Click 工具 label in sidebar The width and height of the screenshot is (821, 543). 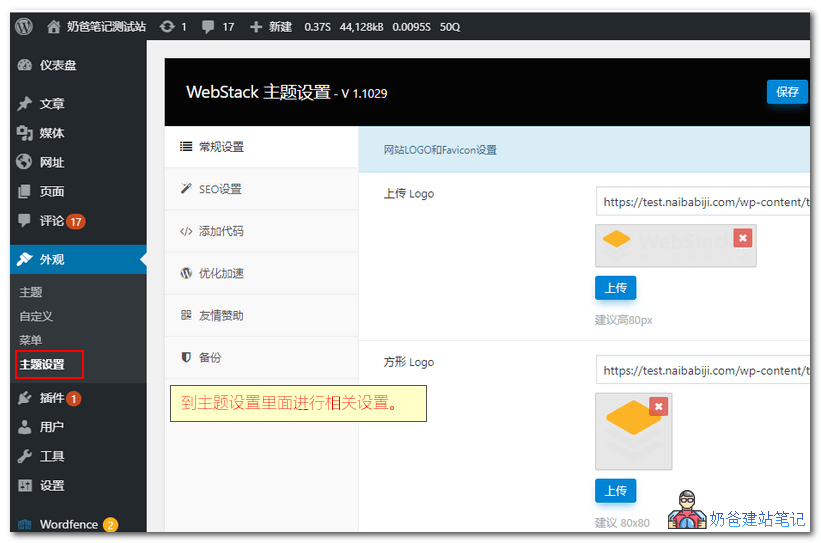(52, 456)
